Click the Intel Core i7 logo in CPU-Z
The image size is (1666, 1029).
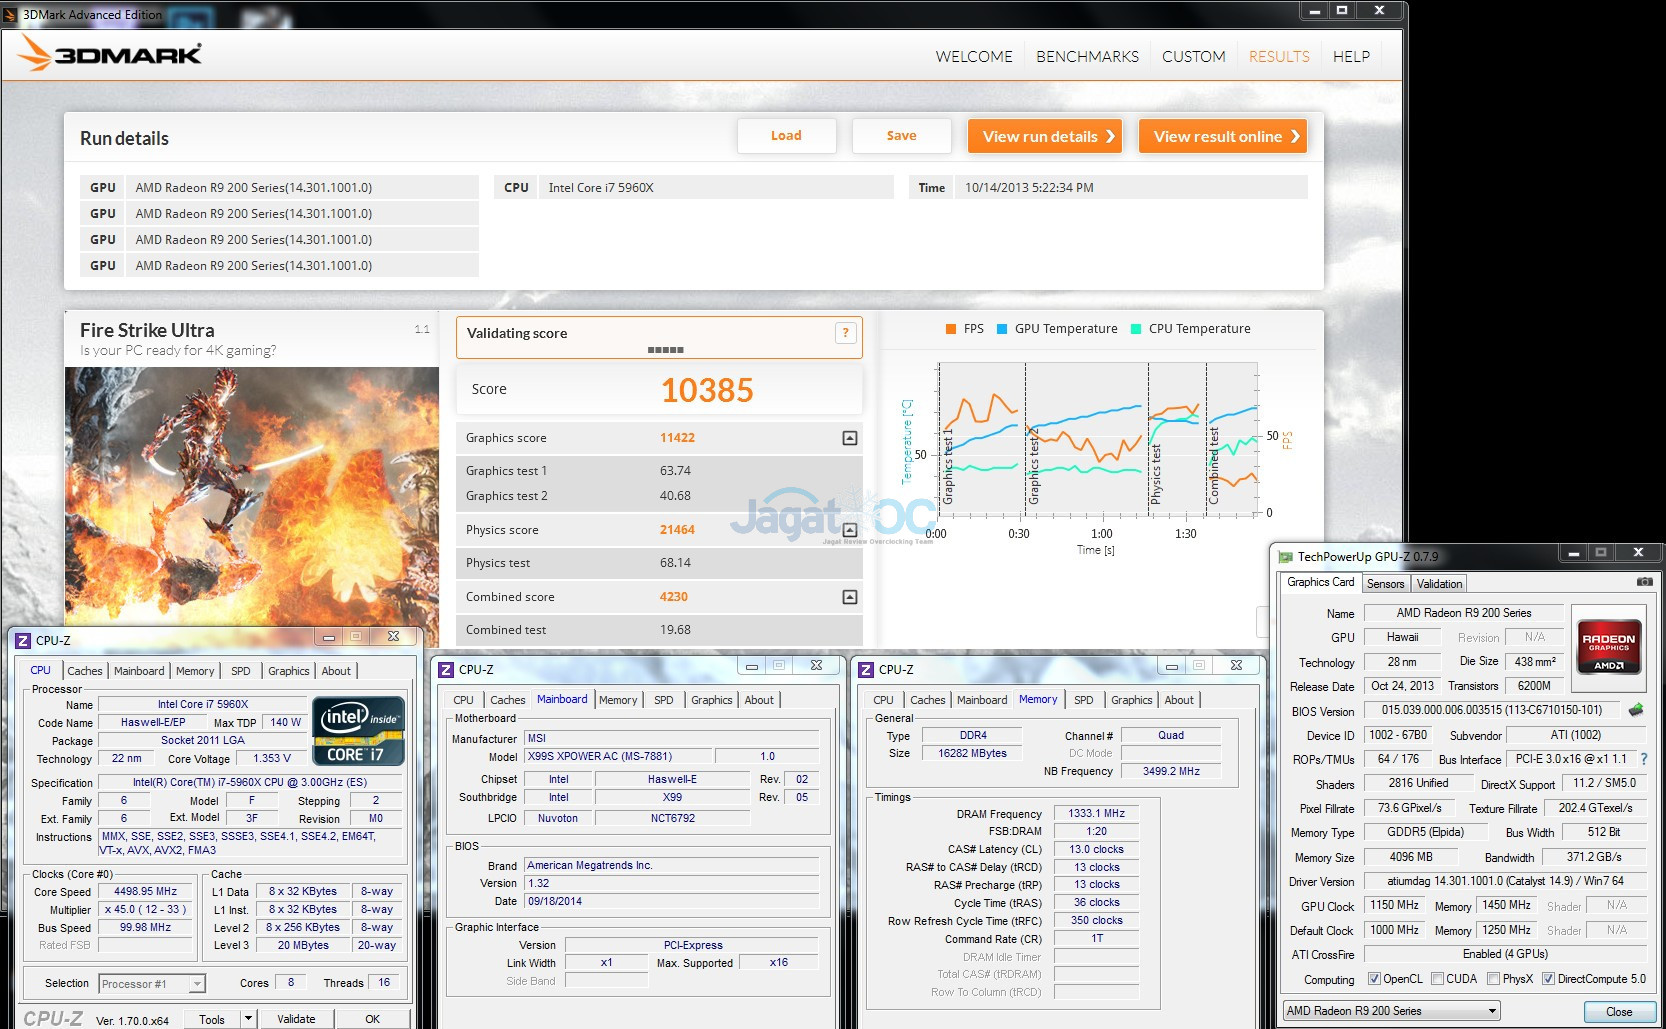click(358, 730)
